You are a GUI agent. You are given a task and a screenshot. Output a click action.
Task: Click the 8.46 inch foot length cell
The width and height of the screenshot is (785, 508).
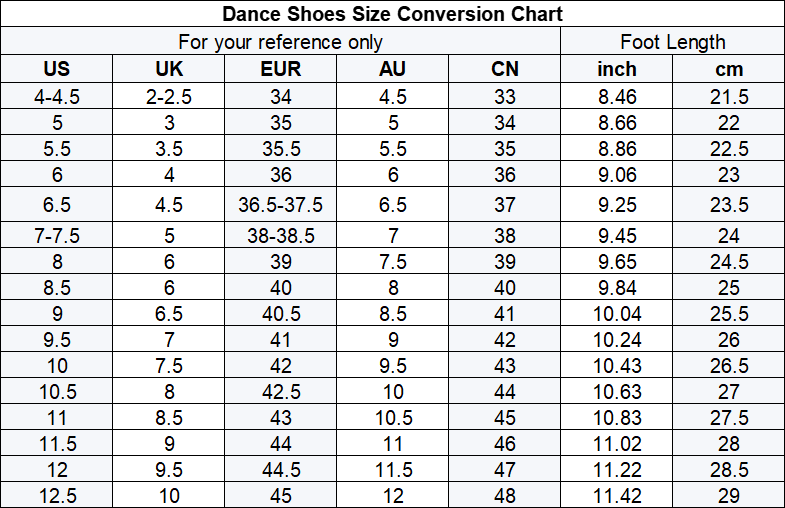617,97
